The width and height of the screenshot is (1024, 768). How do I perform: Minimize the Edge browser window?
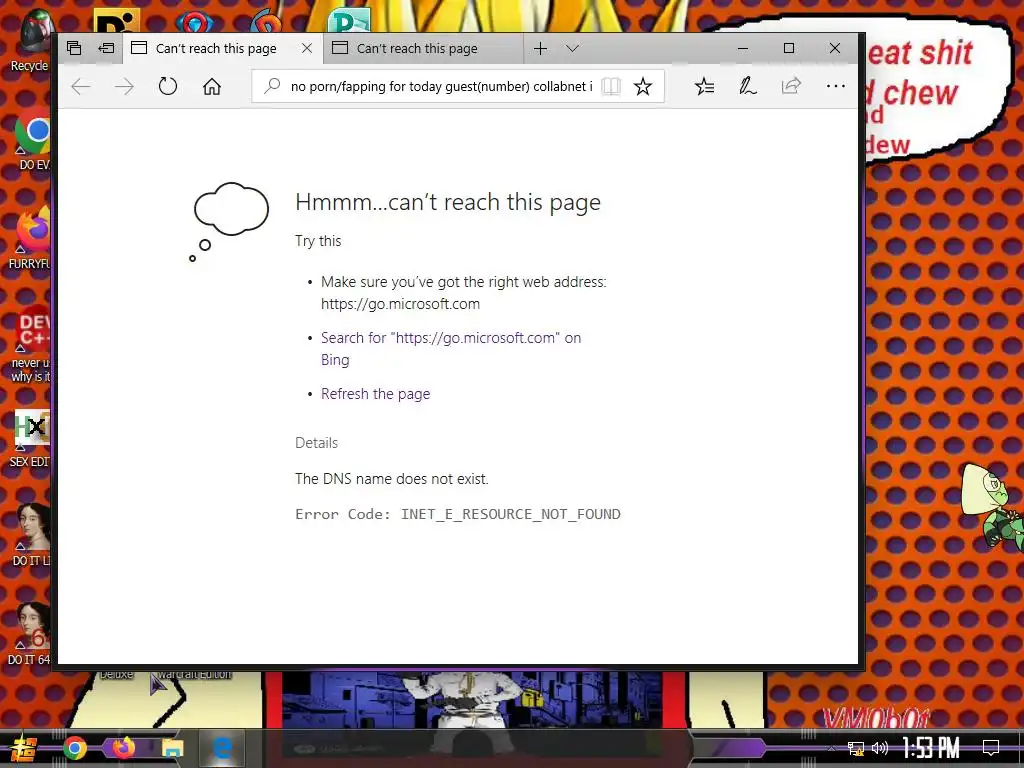click(x=743, y=48)
